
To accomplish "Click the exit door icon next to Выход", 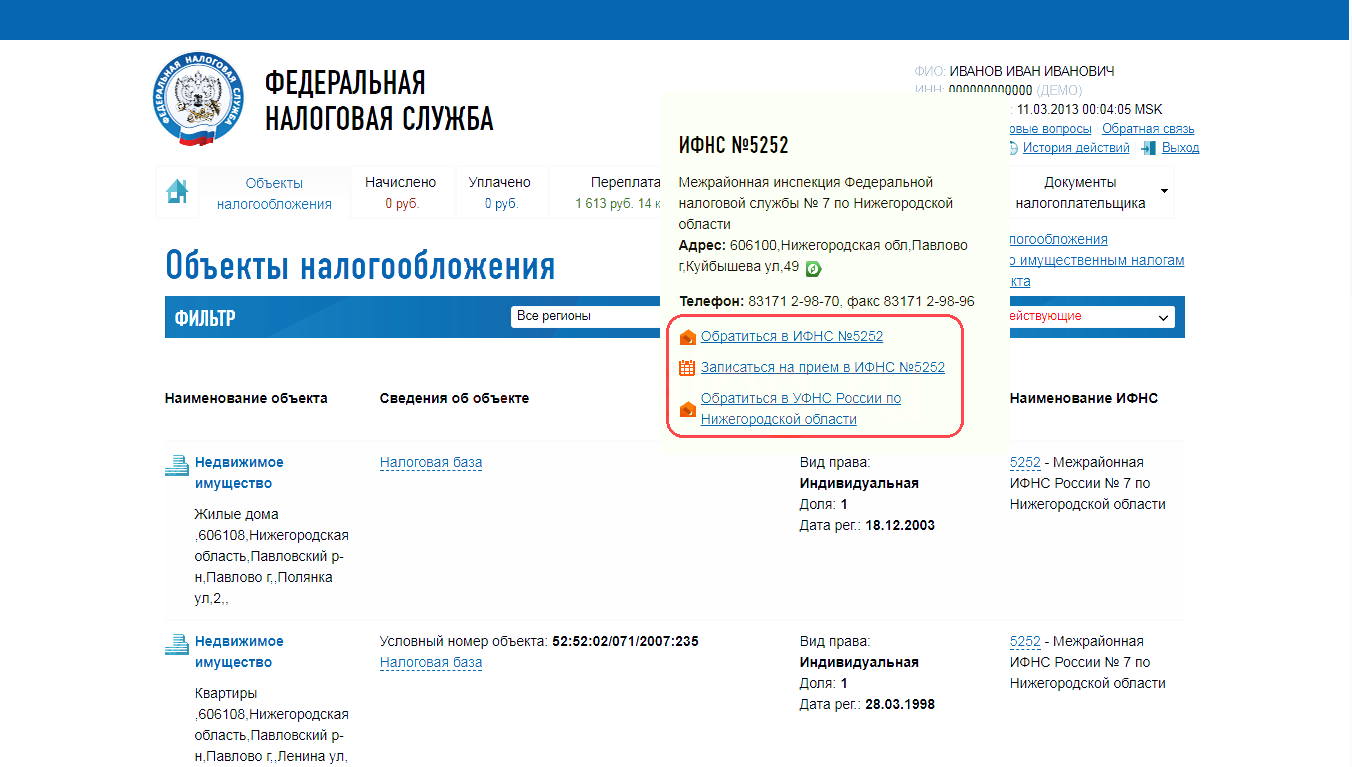I will 1148,148.
